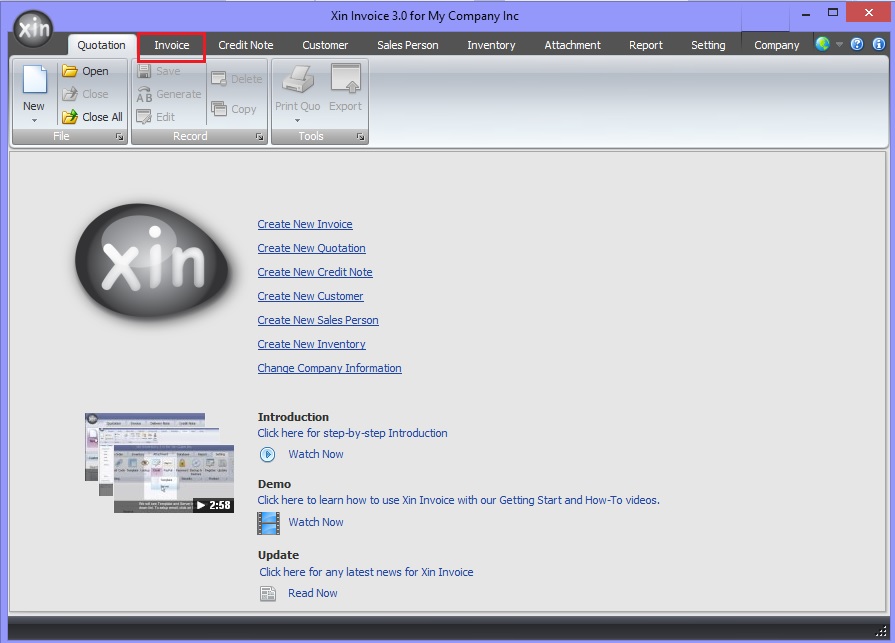The height and width of the screenshot is (643, 895).
Task: Open the Inventory tab
Action: (x=491, y=45)
